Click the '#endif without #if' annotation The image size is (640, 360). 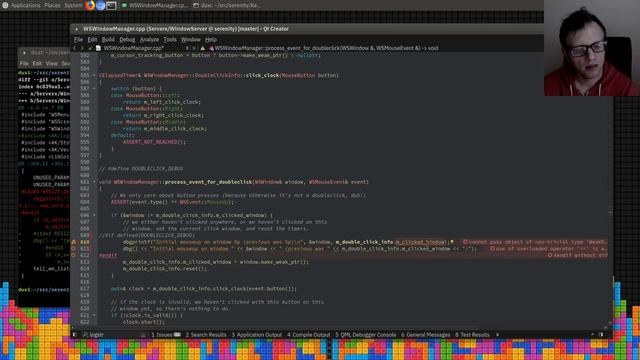click(578, 255)
